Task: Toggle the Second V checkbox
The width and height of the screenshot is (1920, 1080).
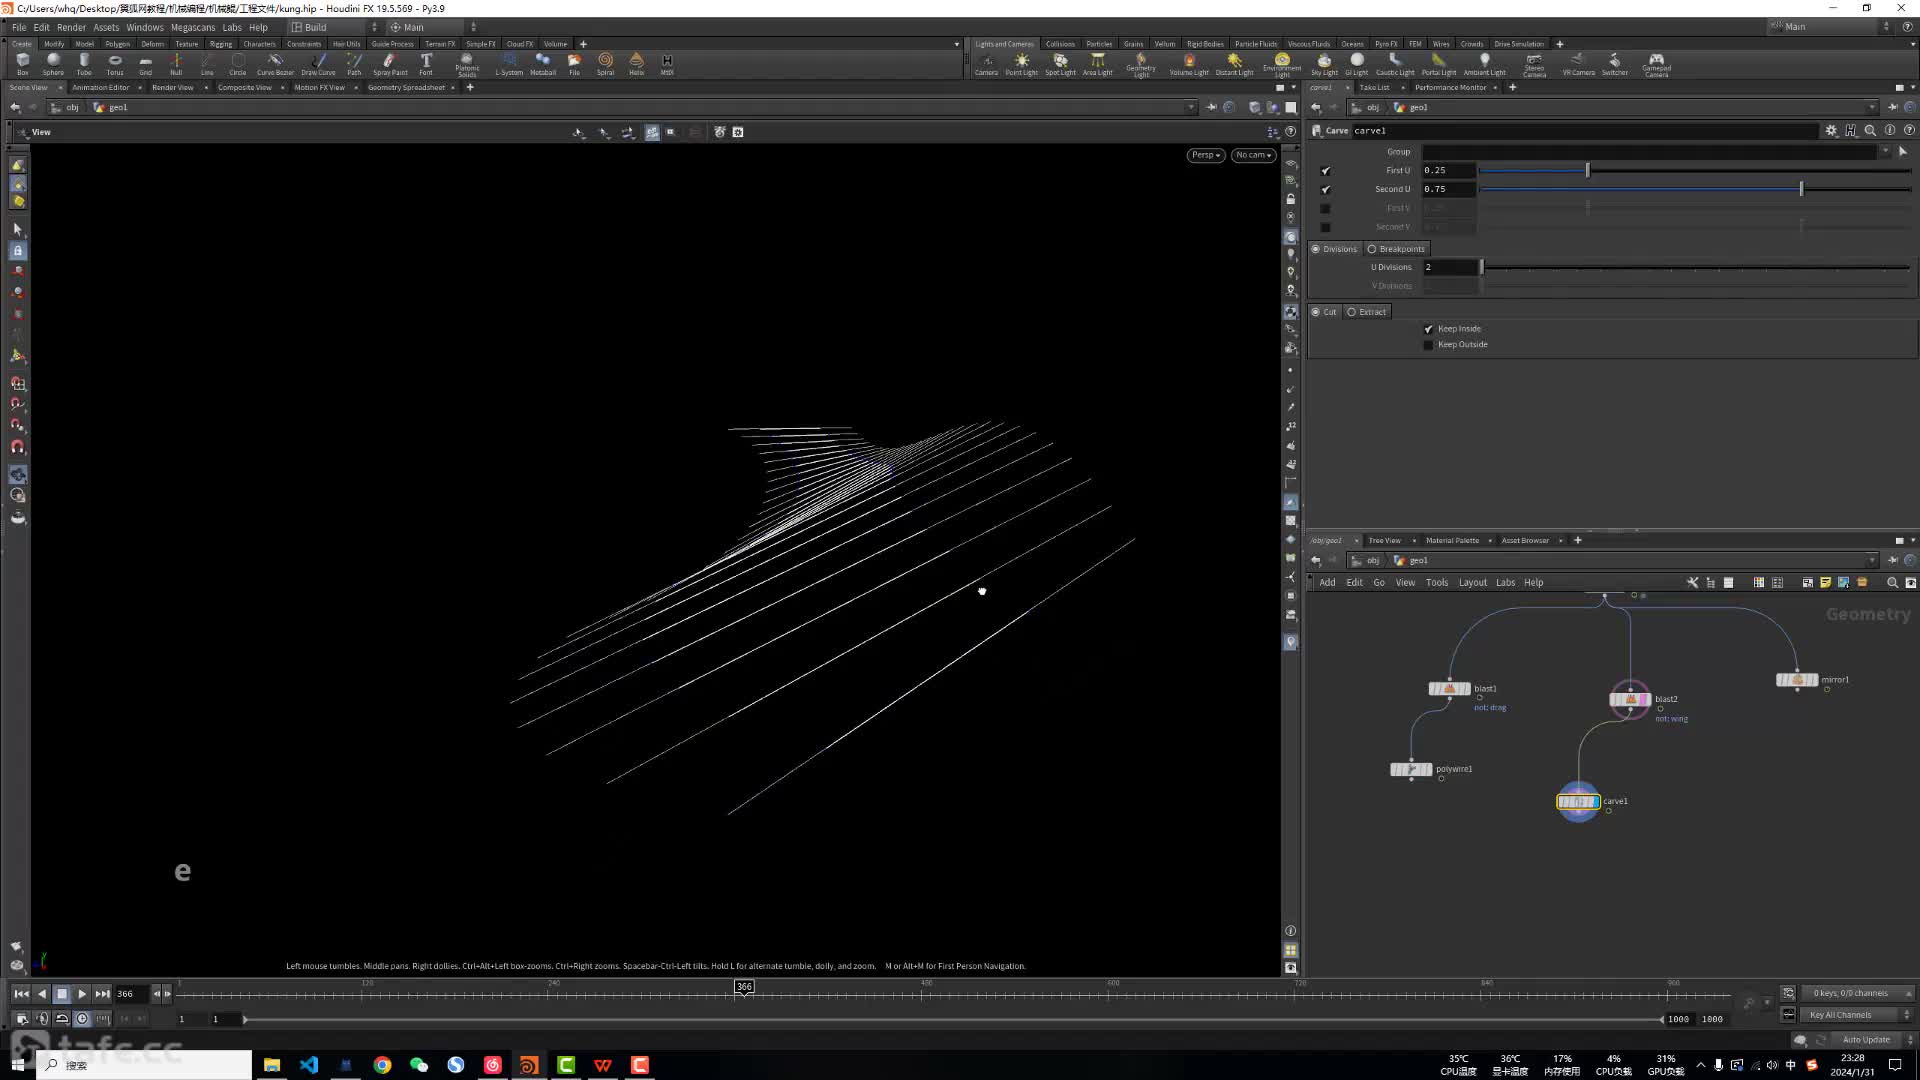Action: point(1325,228)
